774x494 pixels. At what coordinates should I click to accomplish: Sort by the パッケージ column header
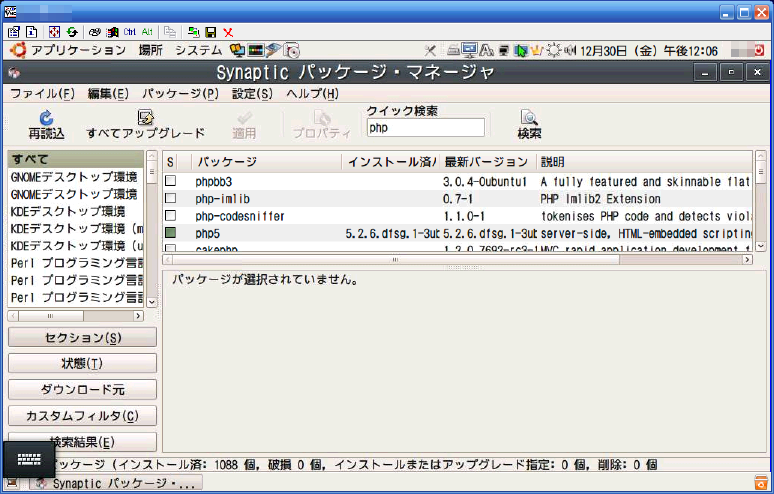pos(267,162)
